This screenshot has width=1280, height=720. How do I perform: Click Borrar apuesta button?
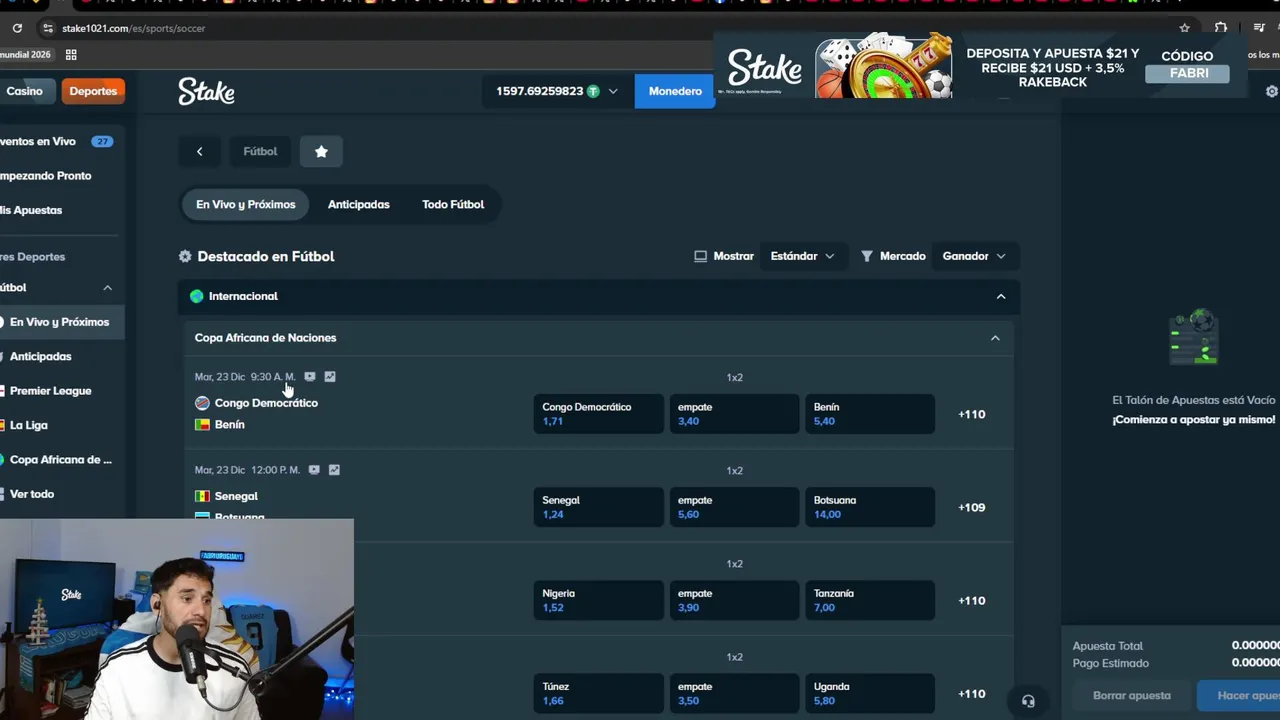tap(1132, 696)
